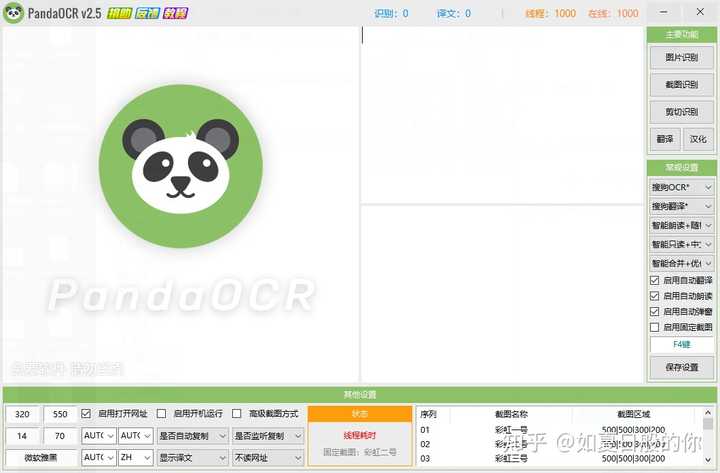Screen dimensions: 720x473
Task: Click the orange 状态 status header
Action: click(360, 414)
